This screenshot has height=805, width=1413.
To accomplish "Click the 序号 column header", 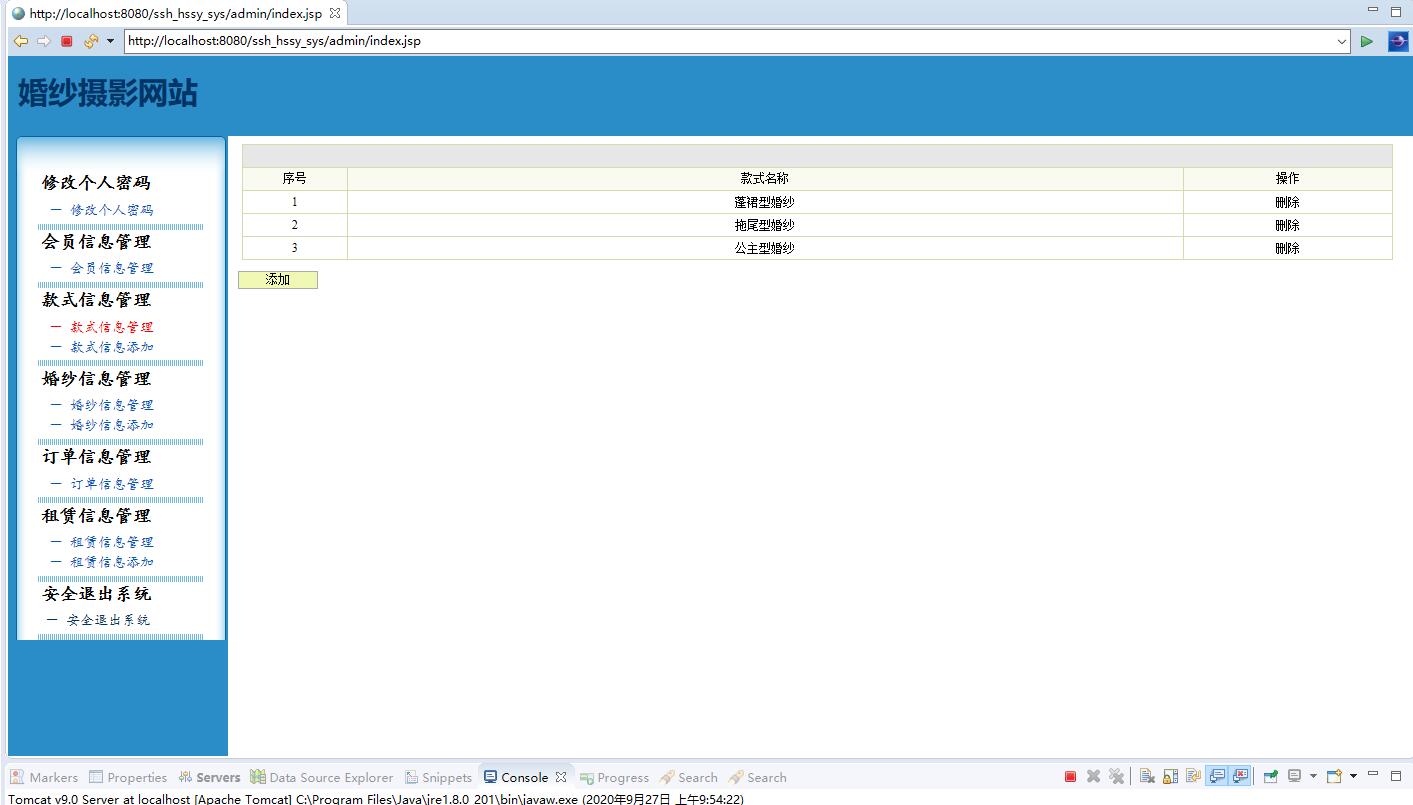I will pos(294,178).
